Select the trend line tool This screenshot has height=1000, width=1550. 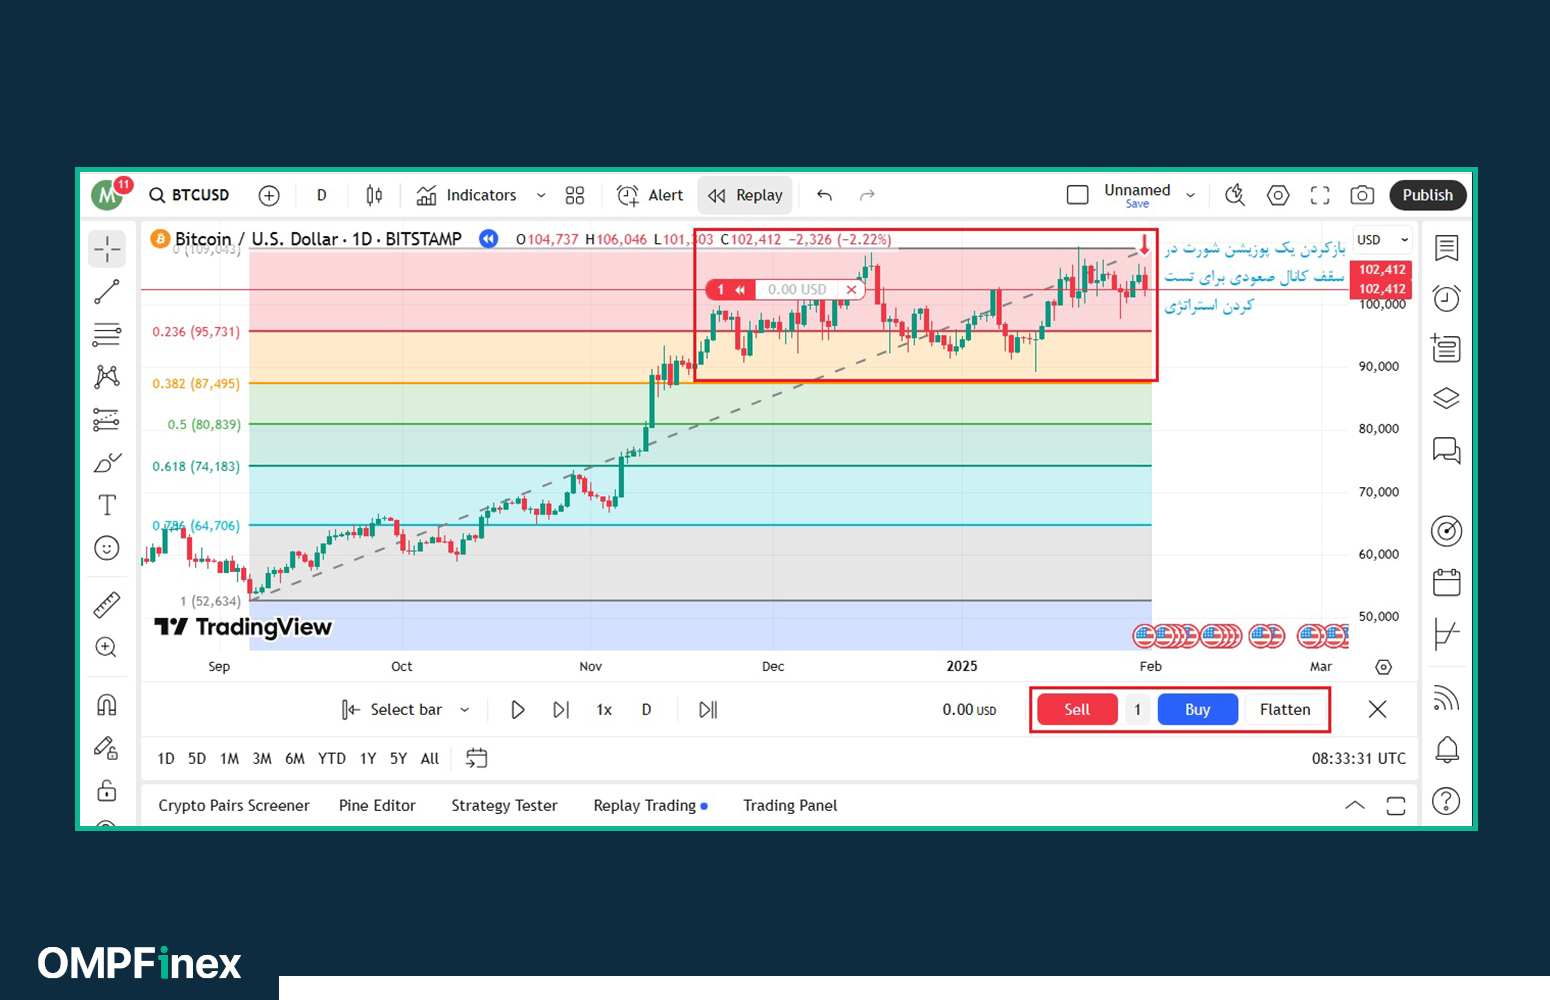[x=107, y=291]
